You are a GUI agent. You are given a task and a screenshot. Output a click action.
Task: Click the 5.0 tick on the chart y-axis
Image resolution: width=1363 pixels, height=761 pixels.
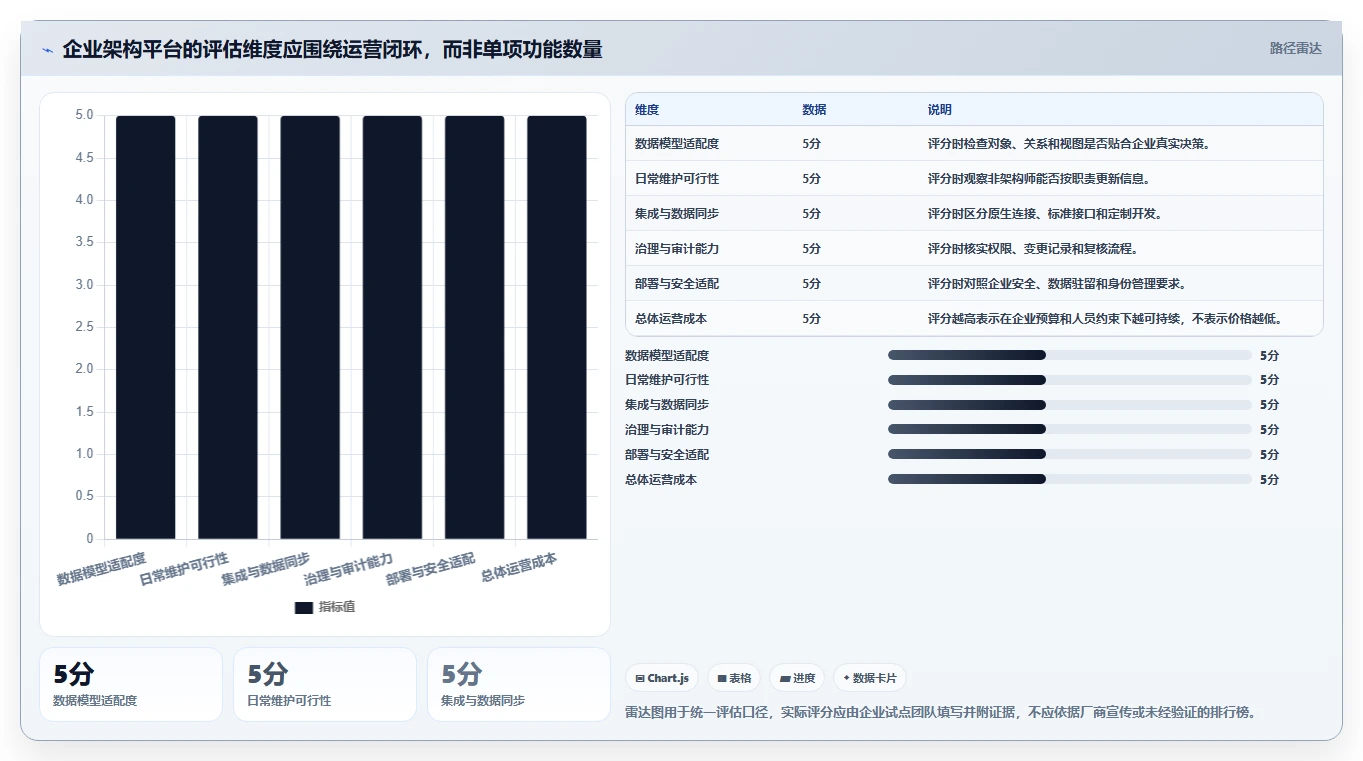[84, 115]
